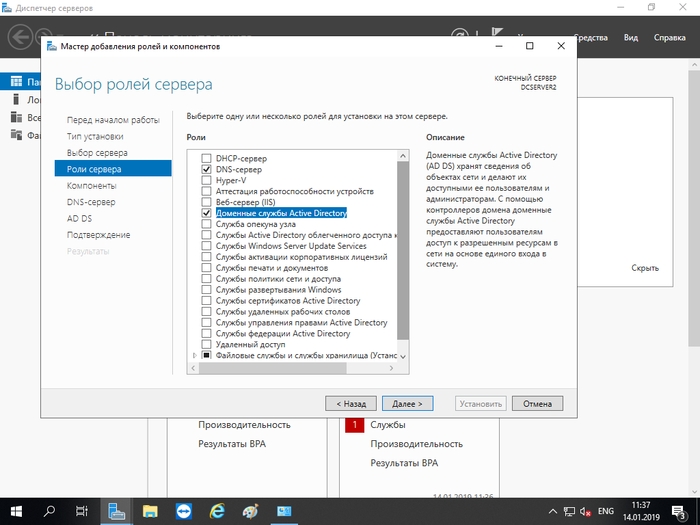Open File Explorer from taskbar
The image size is (700, 525).
click(x=150, y=511)
